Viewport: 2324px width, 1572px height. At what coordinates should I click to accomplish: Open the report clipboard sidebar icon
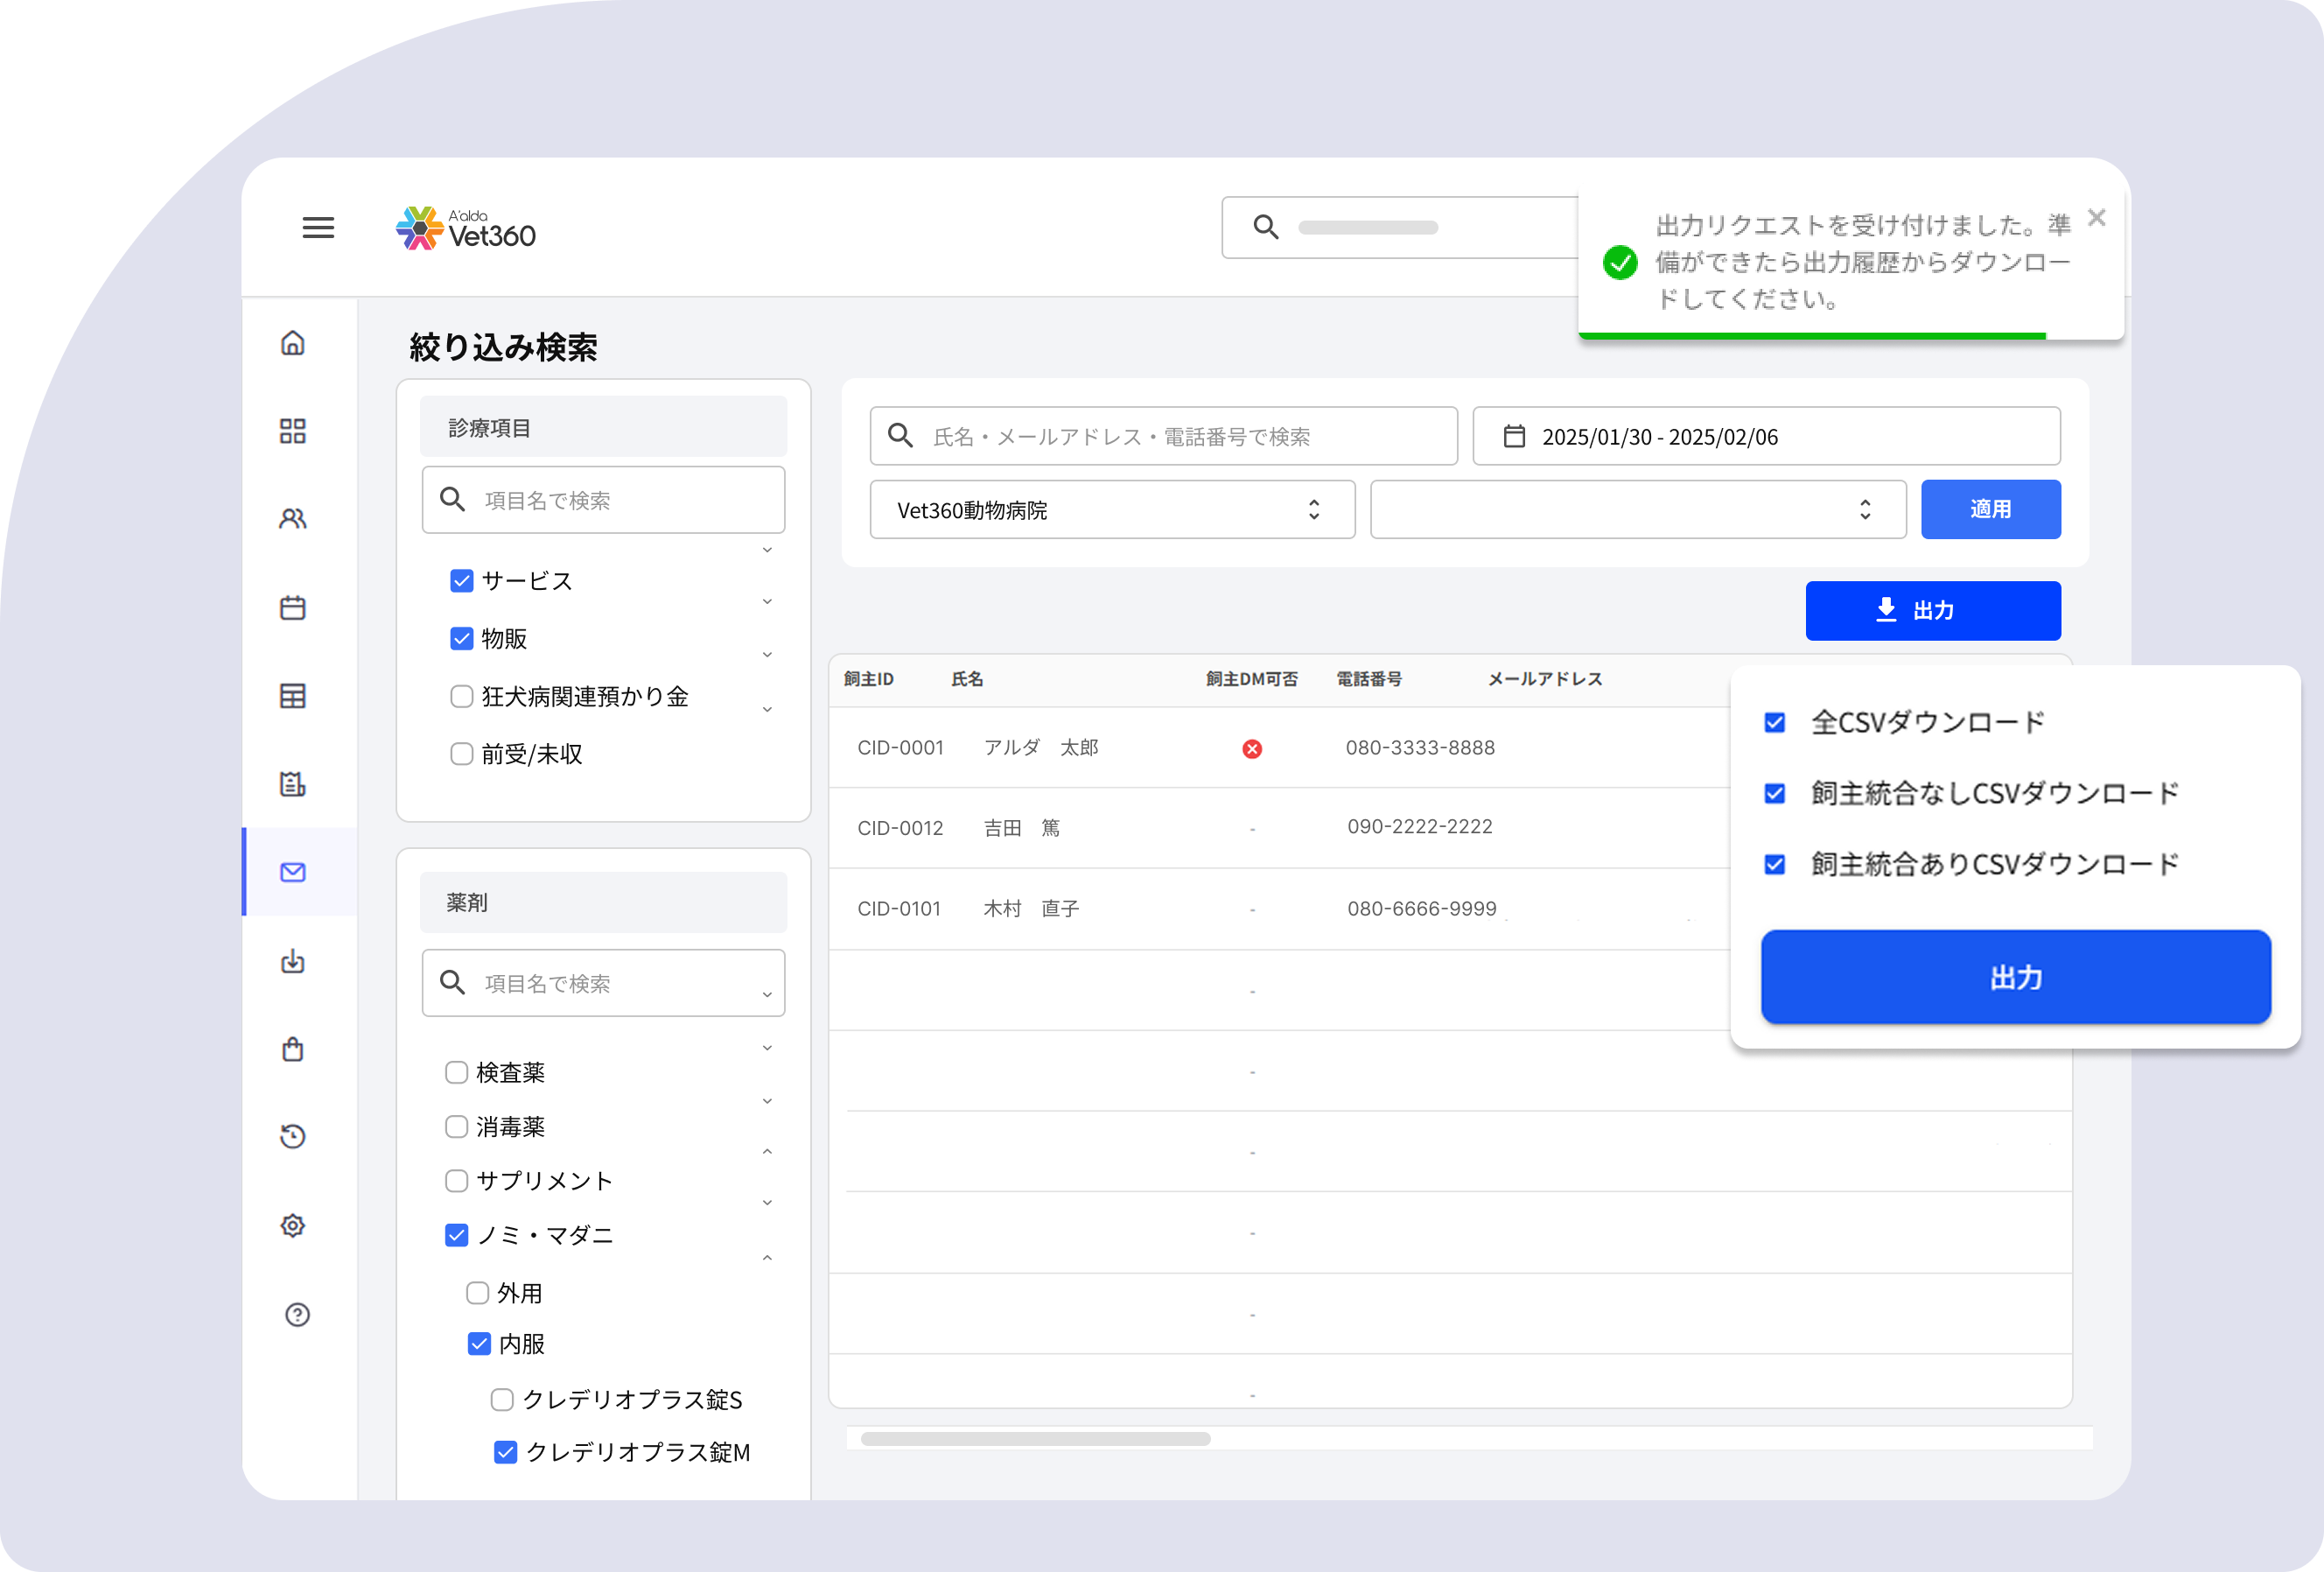293,784
